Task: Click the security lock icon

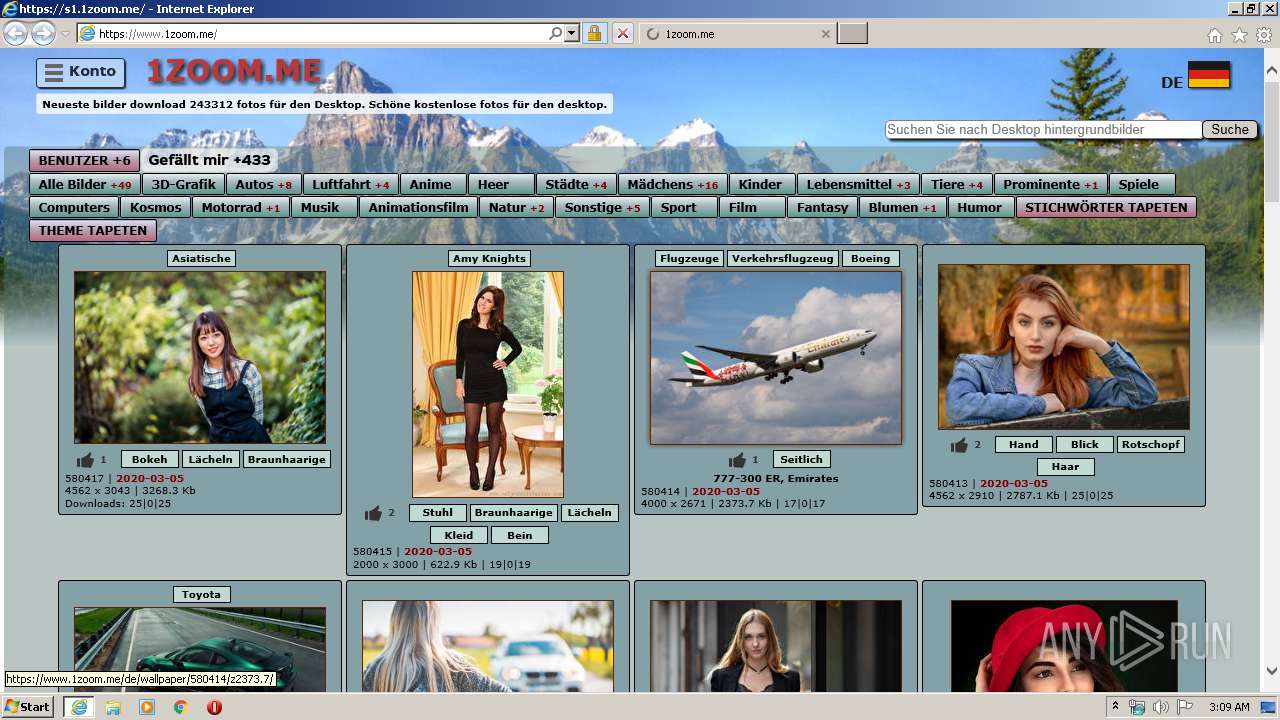Action: [594, 34]
